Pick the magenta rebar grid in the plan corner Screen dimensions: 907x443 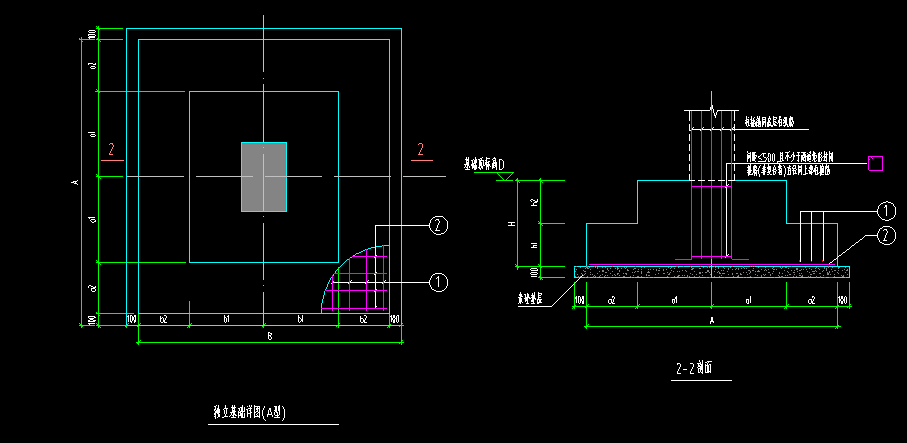pyautogui.click(x=354, y=279)
